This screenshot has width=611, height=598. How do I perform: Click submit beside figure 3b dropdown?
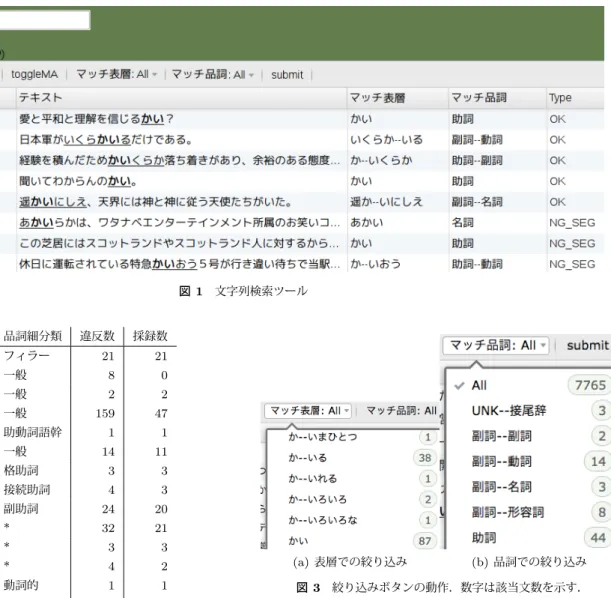[x=588, y=345]
